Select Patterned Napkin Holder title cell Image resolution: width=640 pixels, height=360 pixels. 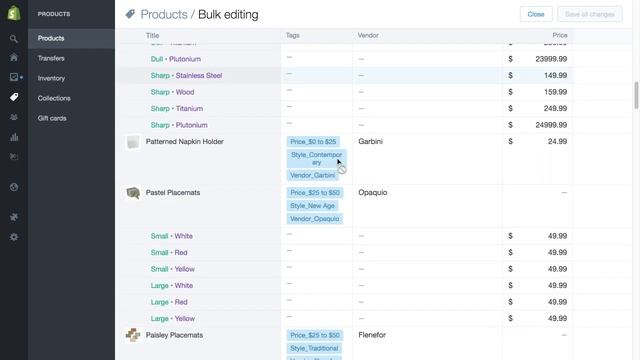click(184, 142)
